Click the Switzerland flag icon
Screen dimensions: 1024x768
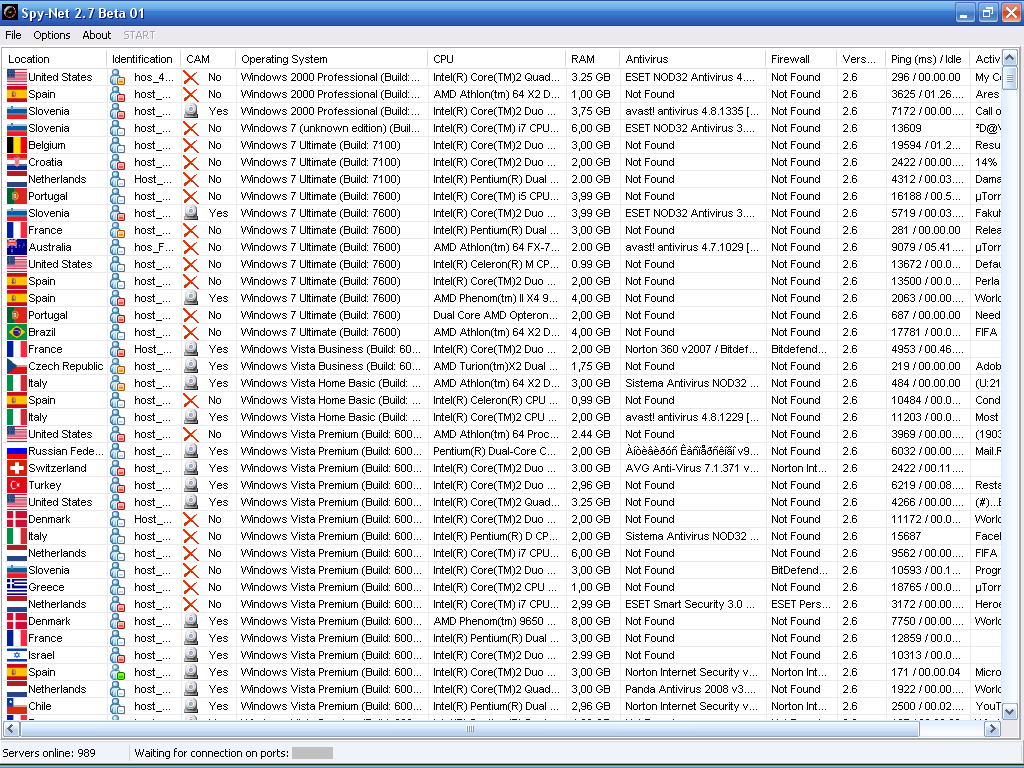(17, 468)
